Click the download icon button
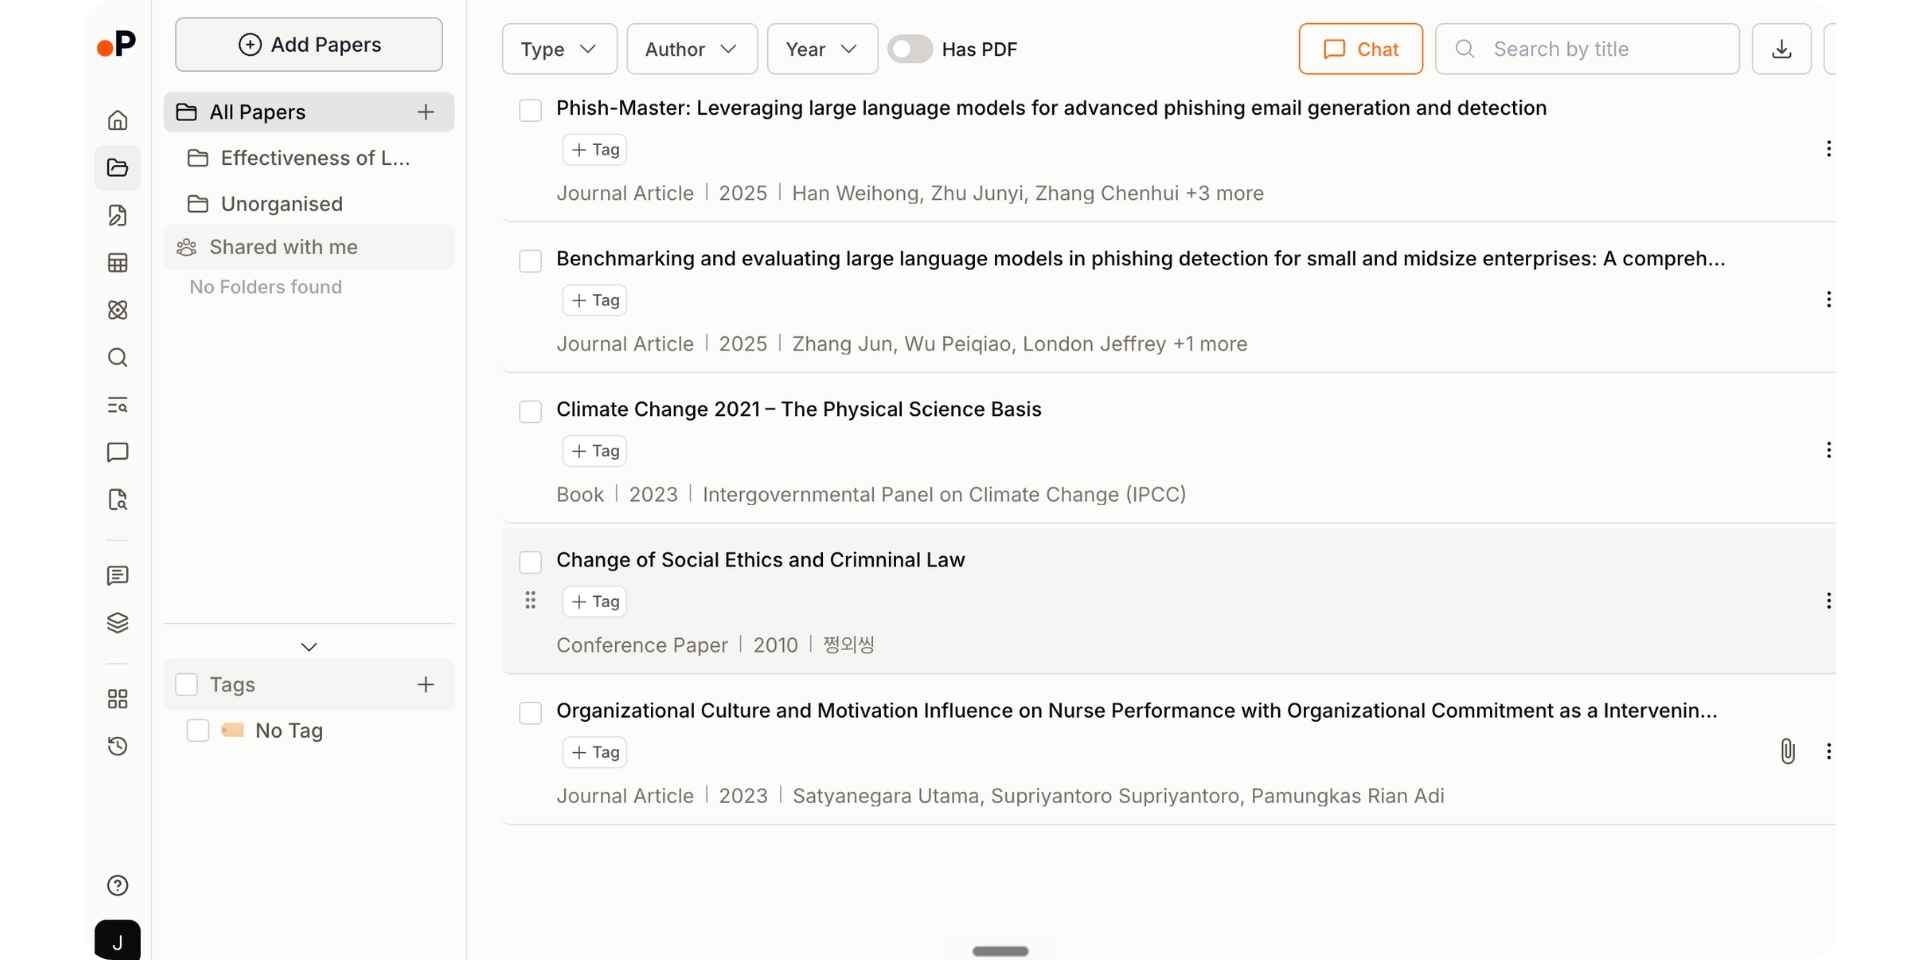Screen dimensions: 1920x960 pos(1781,49)
